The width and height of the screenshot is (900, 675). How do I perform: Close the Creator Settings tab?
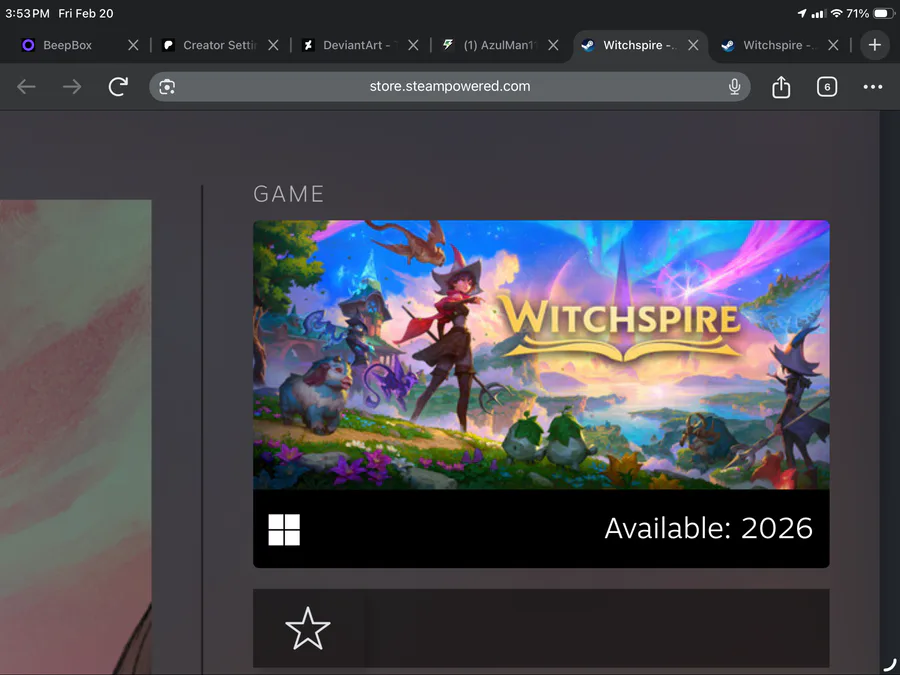pyautogui.click(x=273, y=45)
